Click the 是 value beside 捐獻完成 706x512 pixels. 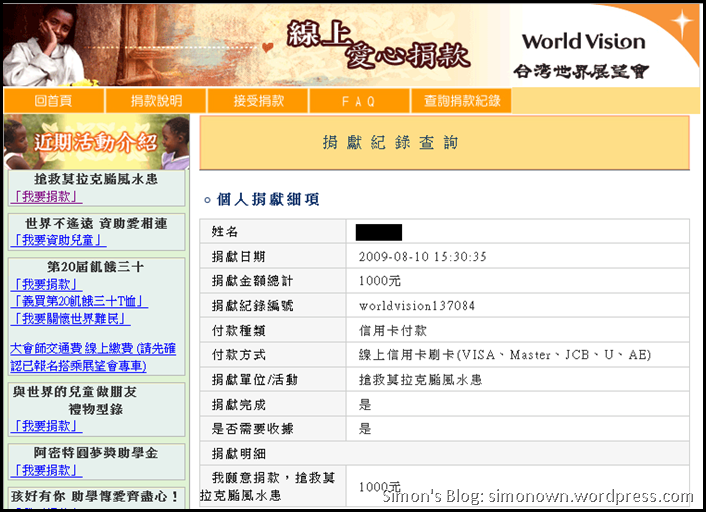click(365, 404)
